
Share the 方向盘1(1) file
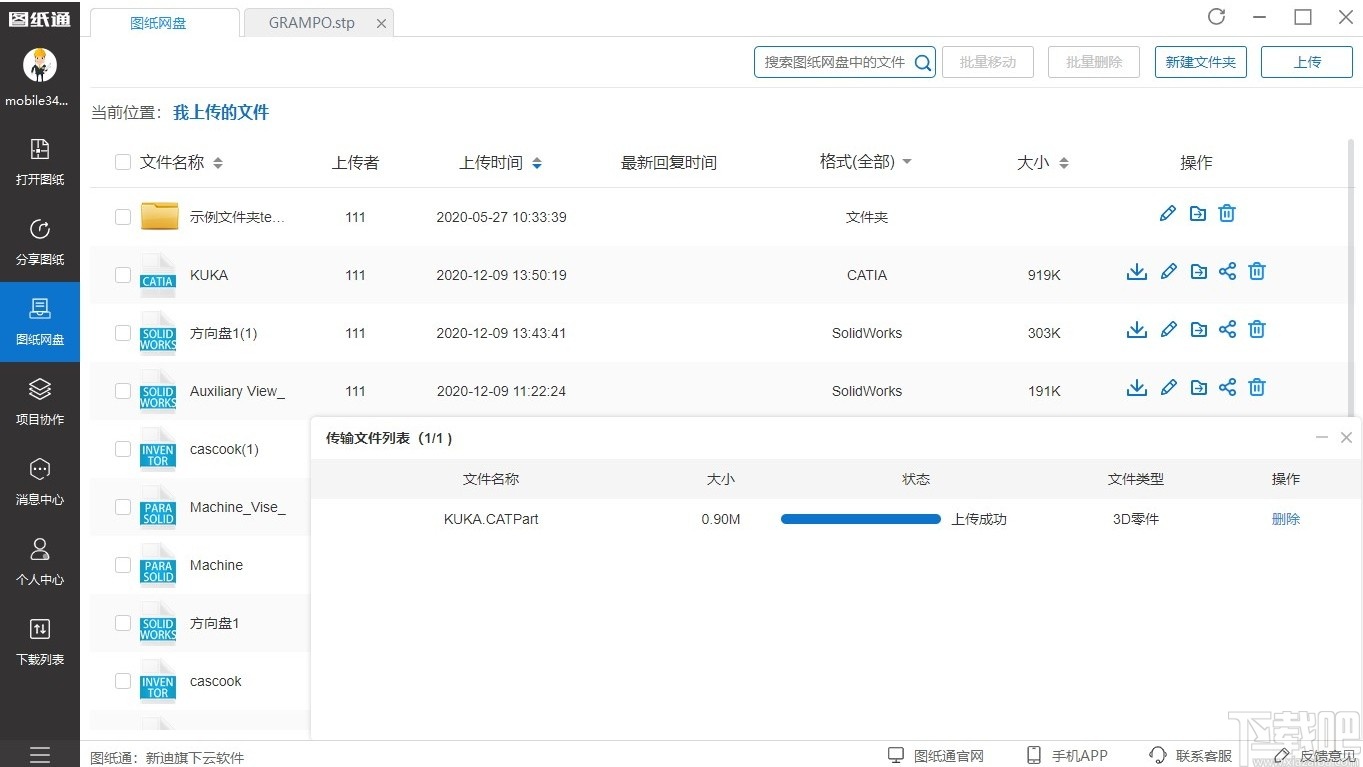tap(1227, 329)
